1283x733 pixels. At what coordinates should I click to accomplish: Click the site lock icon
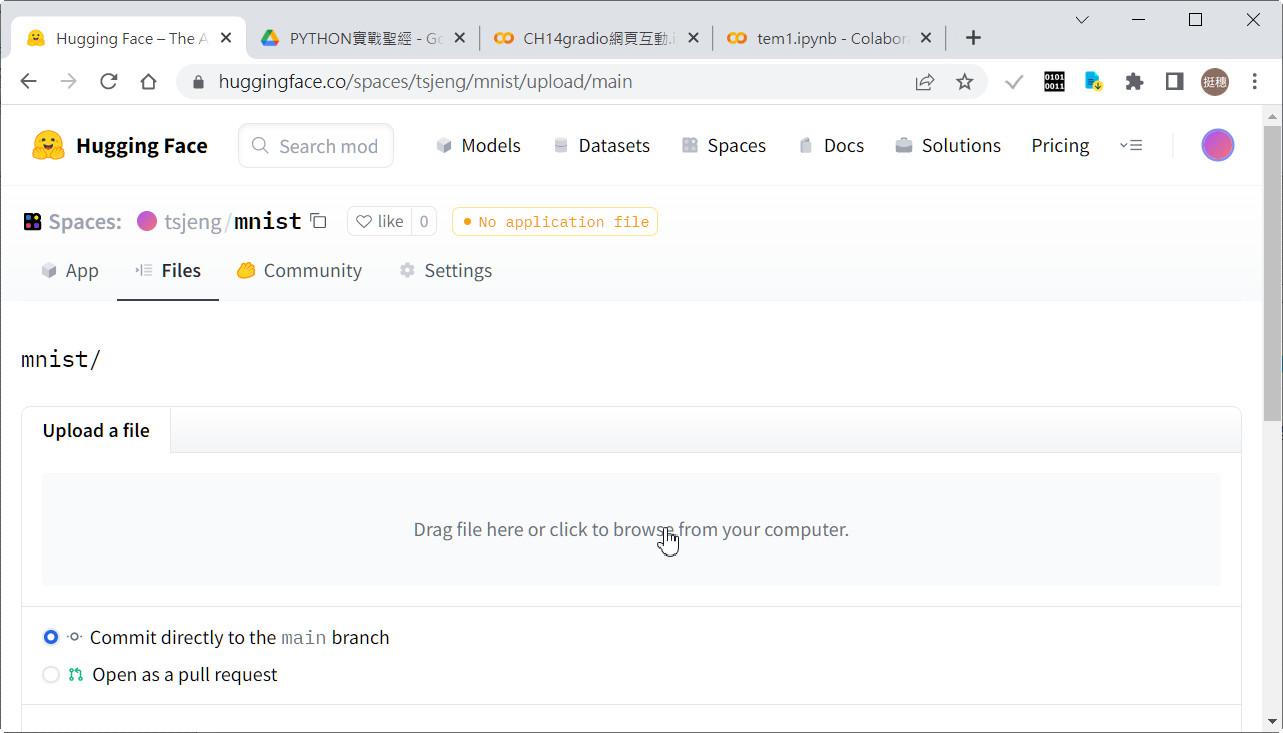pyautogui.click(x=198, y=82)
